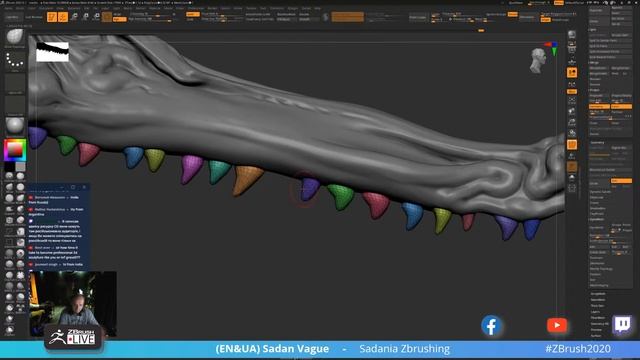Open the Preferences menu
640x360 pixels.
click(x=196, y=8)
